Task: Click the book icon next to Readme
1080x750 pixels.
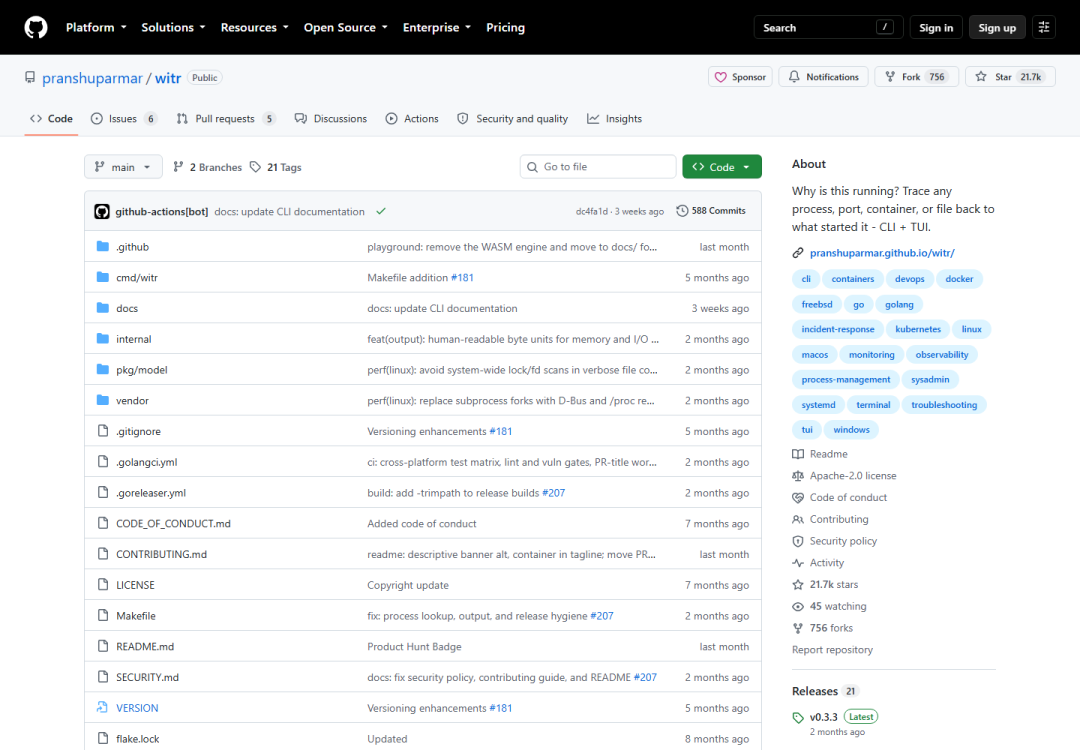Action: (x=798, y=454)
